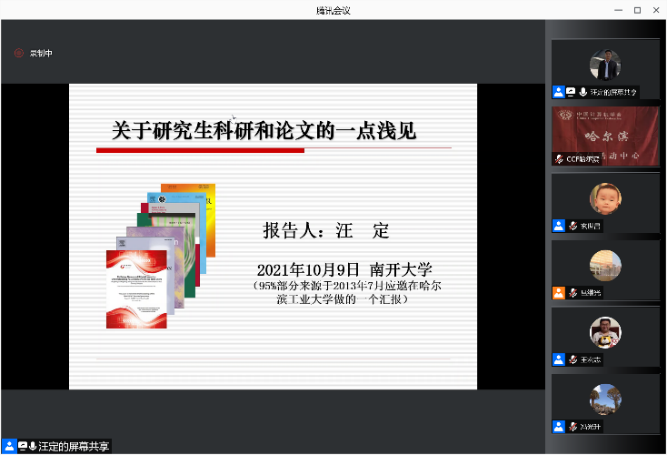Click the palm-tree sky avatar in the bottom tile
Viewport: 667px width, 455px height.
point(605,398)
